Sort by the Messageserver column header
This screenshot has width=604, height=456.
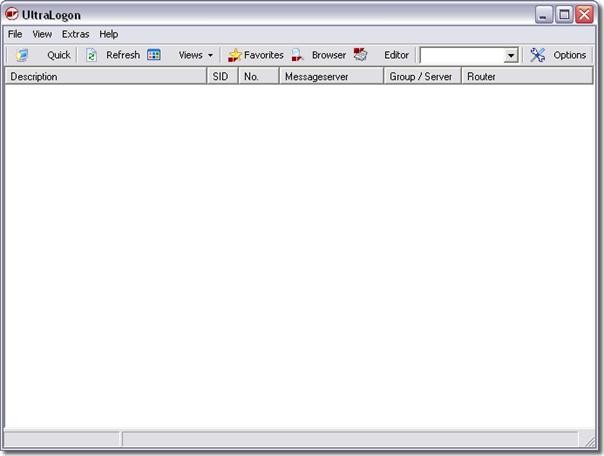[331, 76]
